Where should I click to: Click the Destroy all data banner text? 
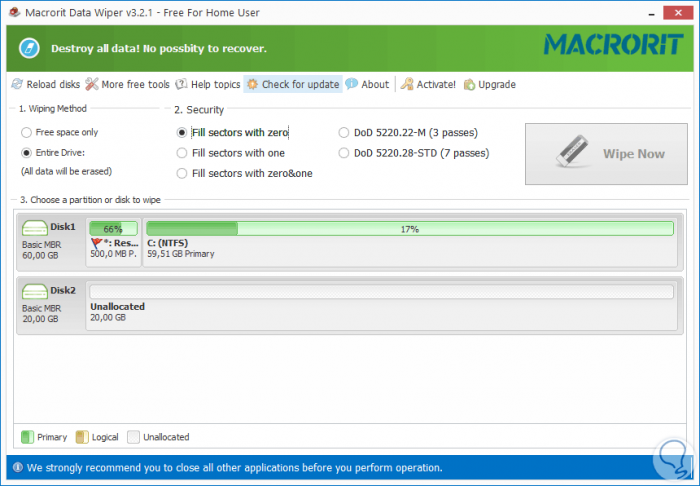[158, 49]
